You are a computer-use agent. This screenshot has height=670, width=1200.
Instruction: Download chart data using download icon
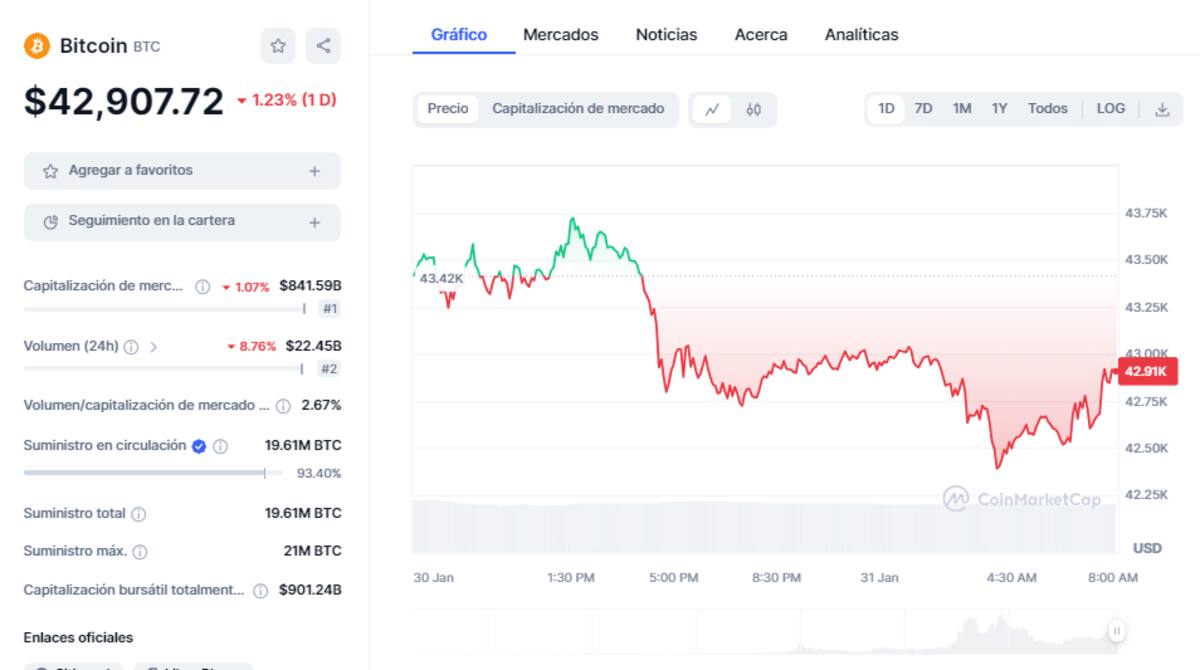pyautogui.click(x=1162, y=110)
